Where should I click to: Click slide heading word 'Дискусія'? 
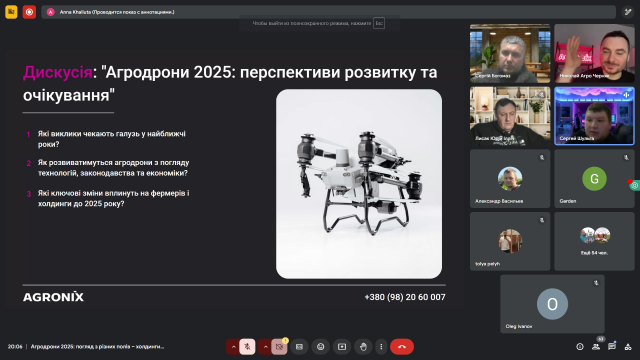[58, 72]
